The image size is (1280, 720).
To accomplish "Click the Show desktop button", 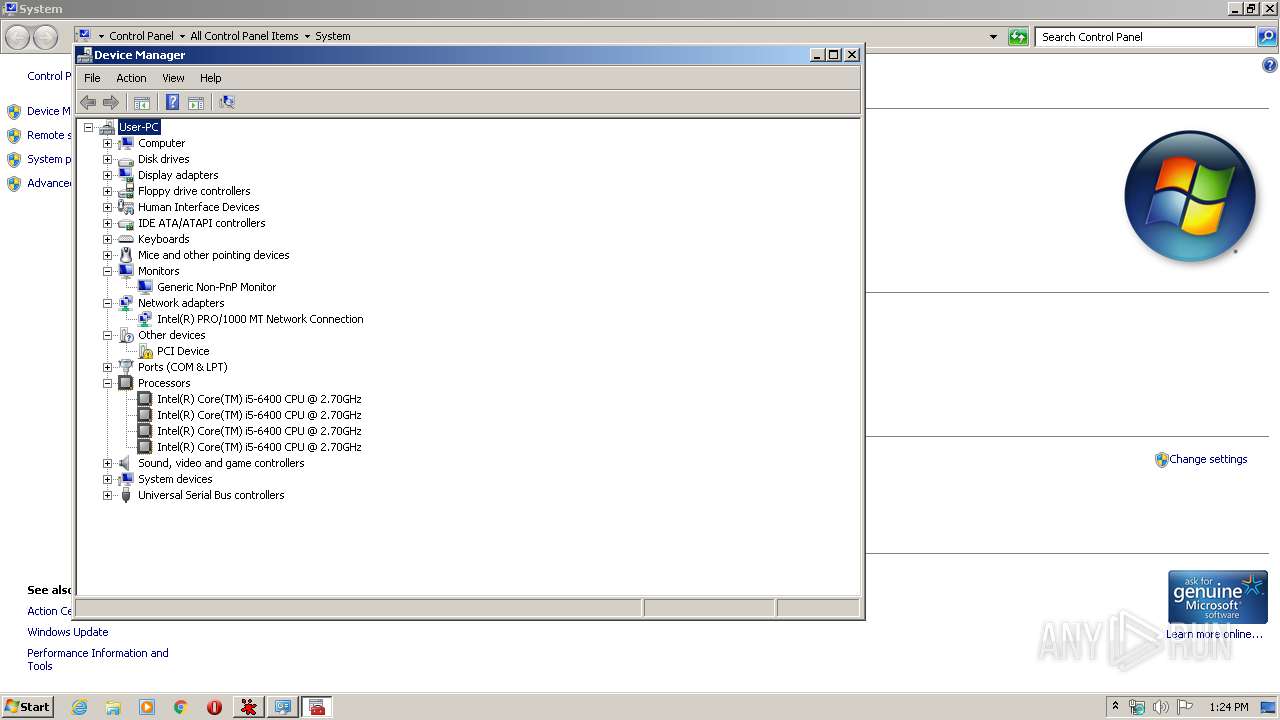I will [x=1268, y=707].
